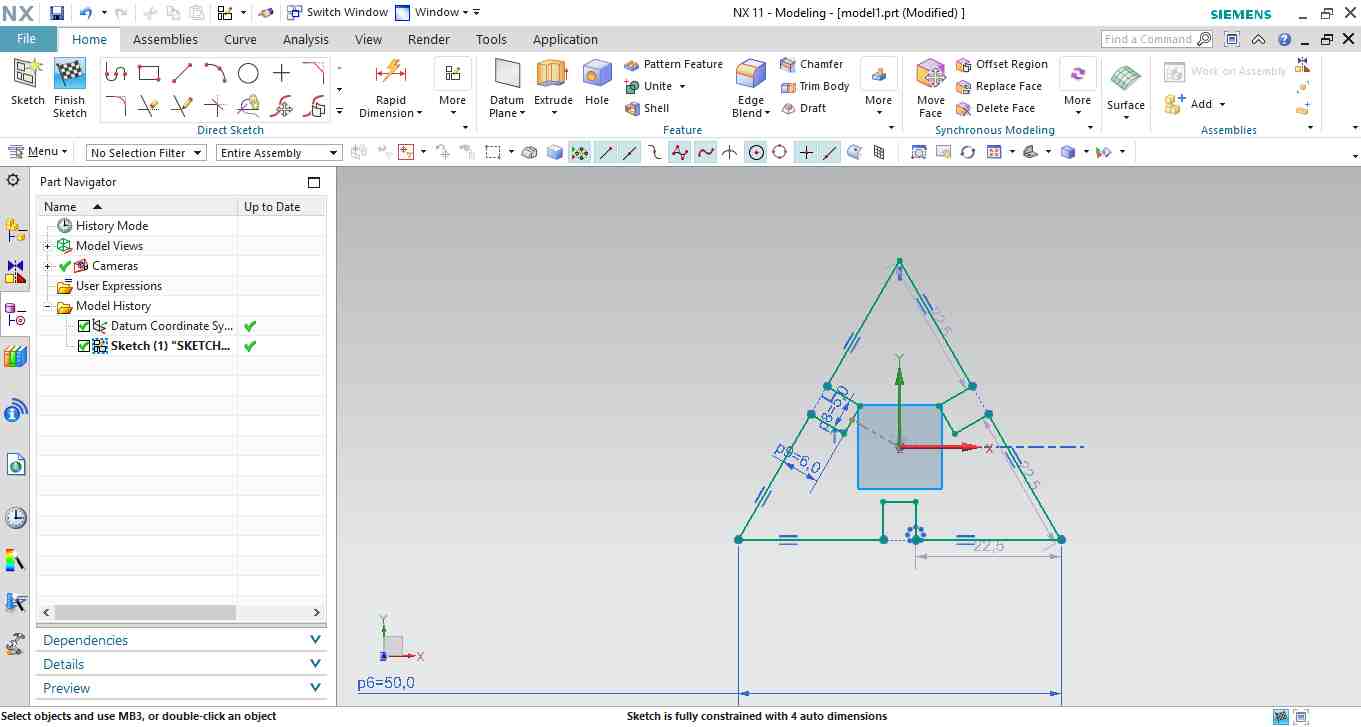Click the Shell command
Image resolution: width=1361 pixels, height=727 pixels.
[x=647, y=108]
